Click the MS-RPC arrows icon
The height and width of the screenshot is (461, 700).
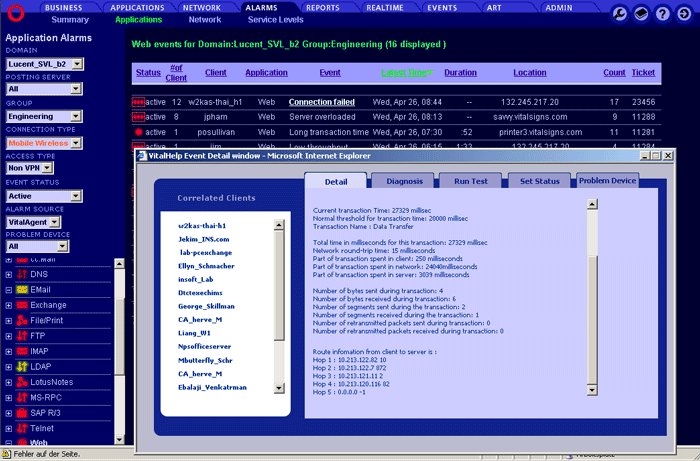pyautogui.click(x=22, y=398)
